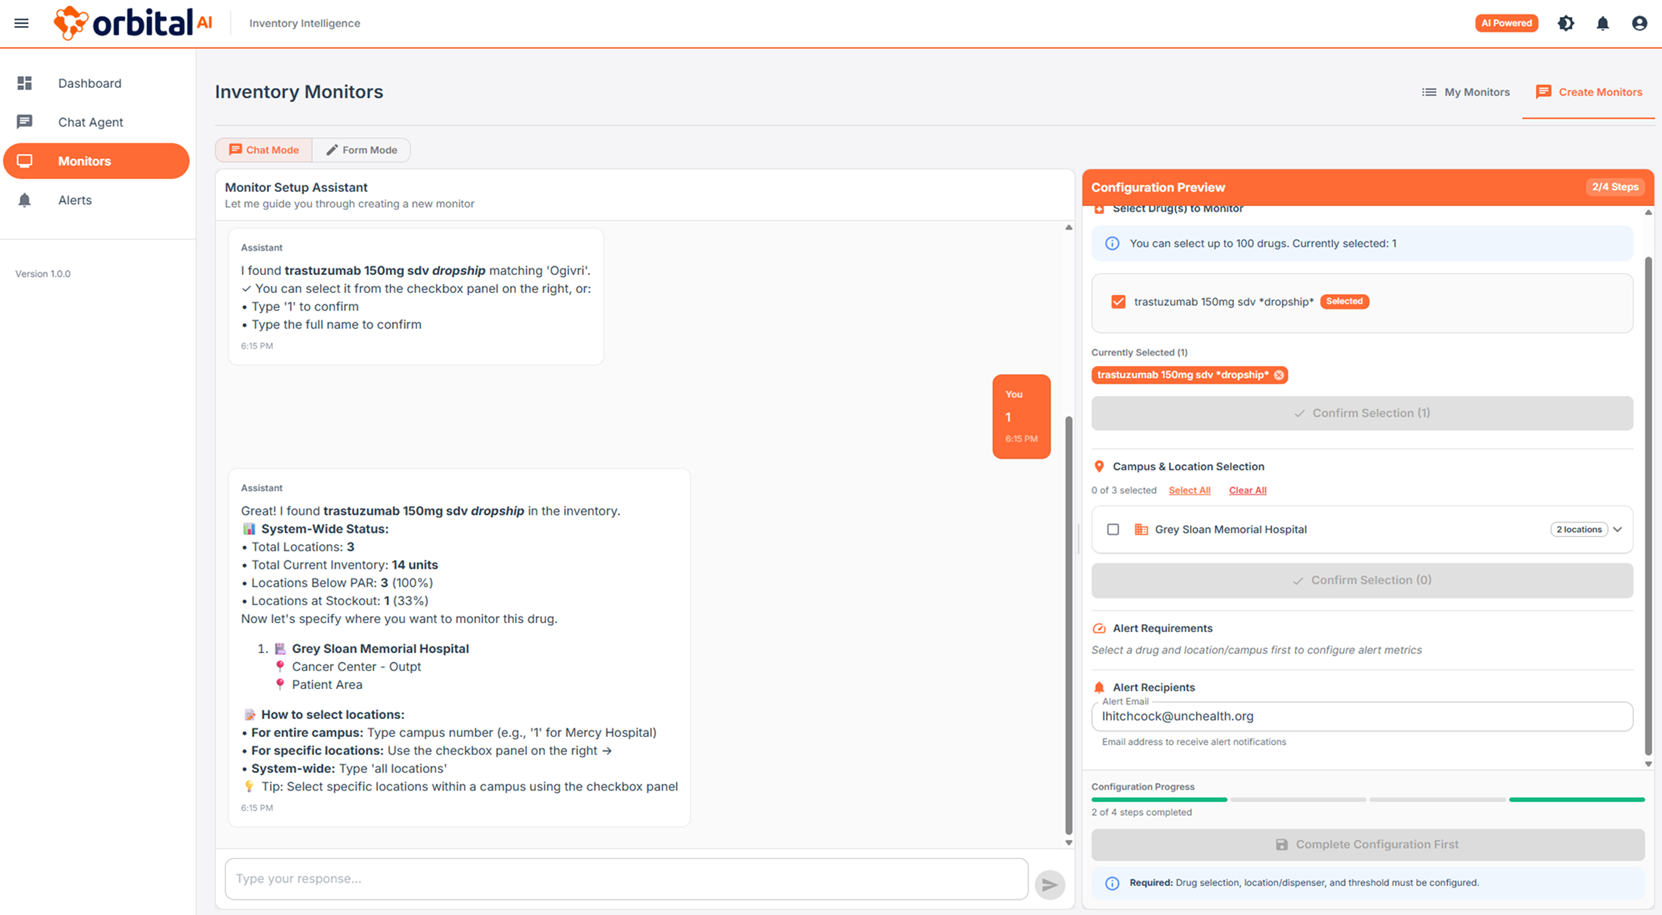Switch to Form Mode
The width and height of the screenshot is (1662, 915).
361,150
